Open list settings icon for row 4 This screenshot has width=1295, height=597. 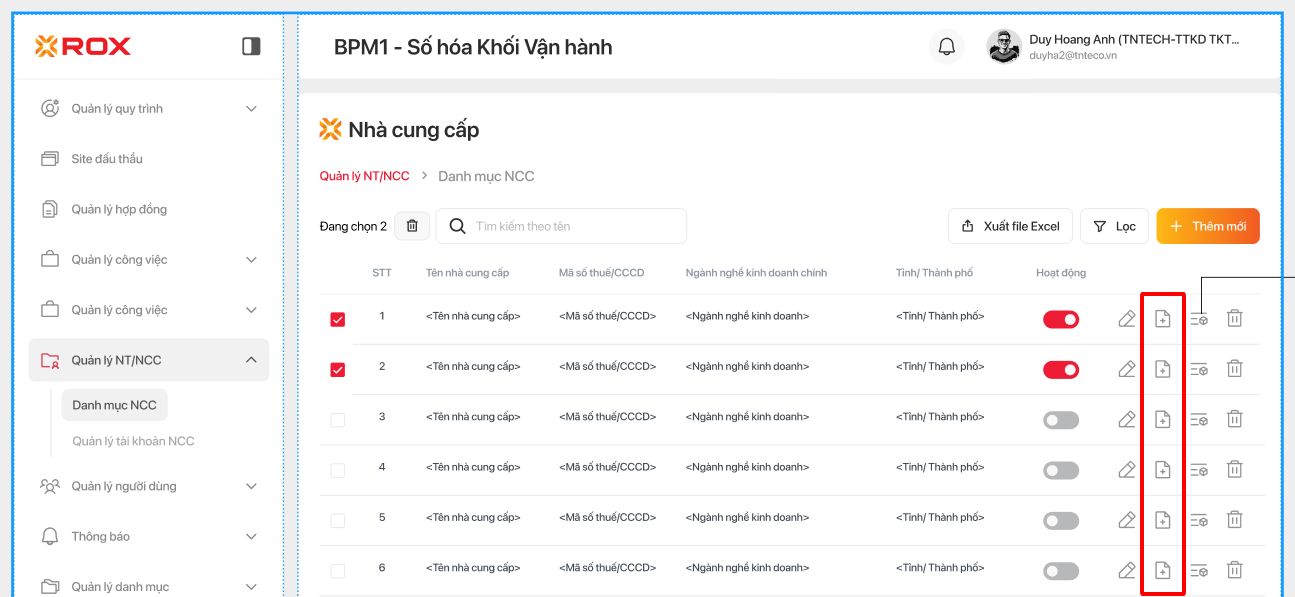tap(1199, 470)
